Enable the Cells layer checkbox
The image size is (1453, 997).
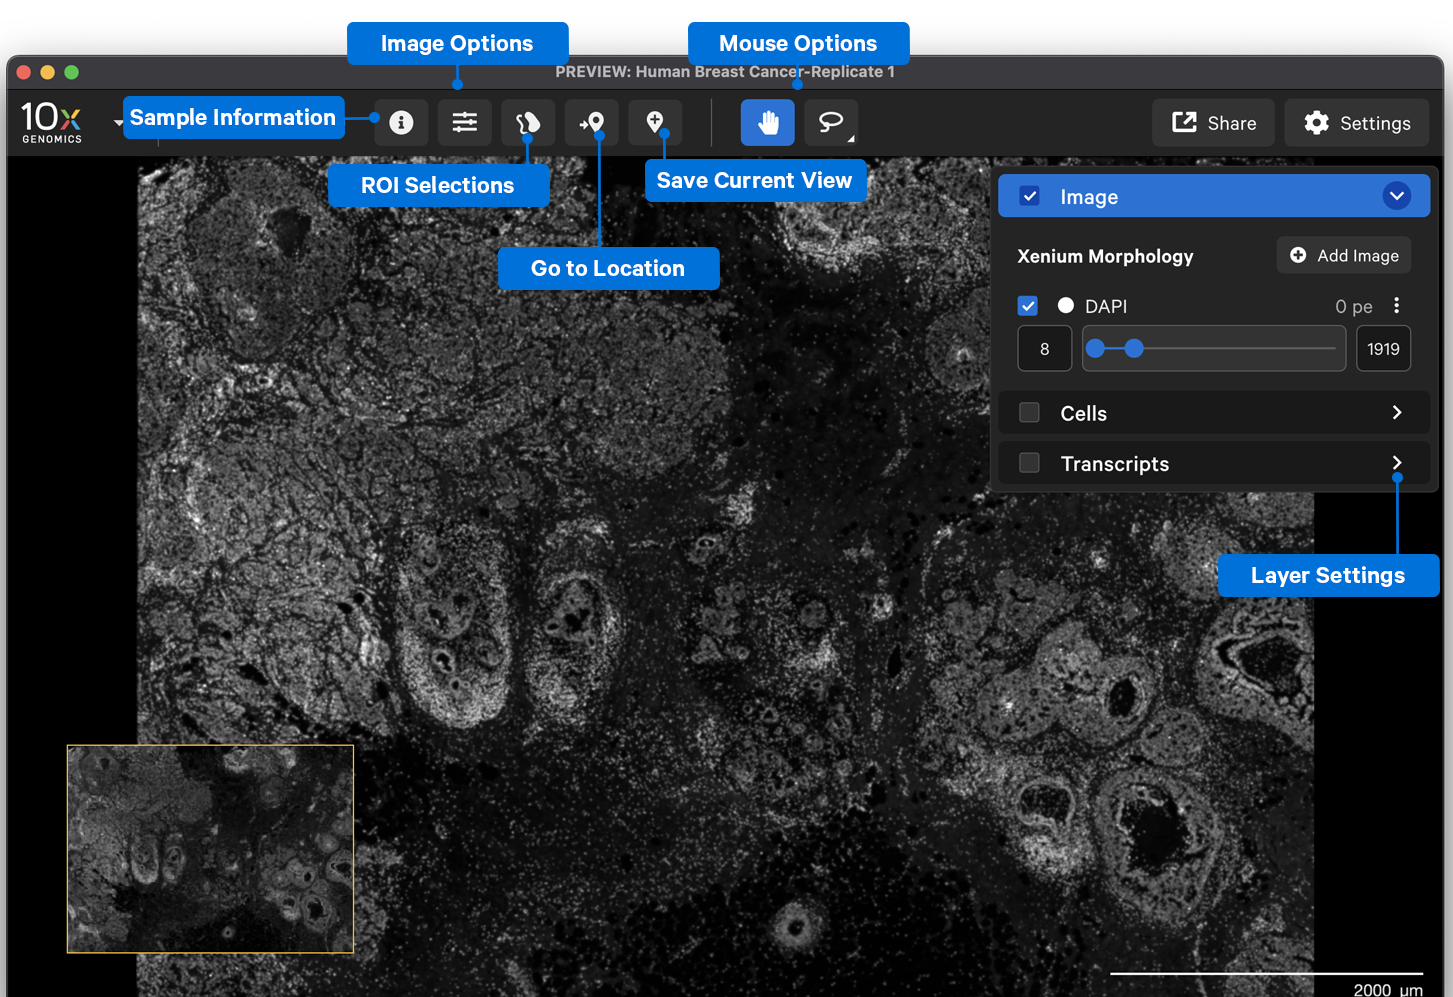1029,413
